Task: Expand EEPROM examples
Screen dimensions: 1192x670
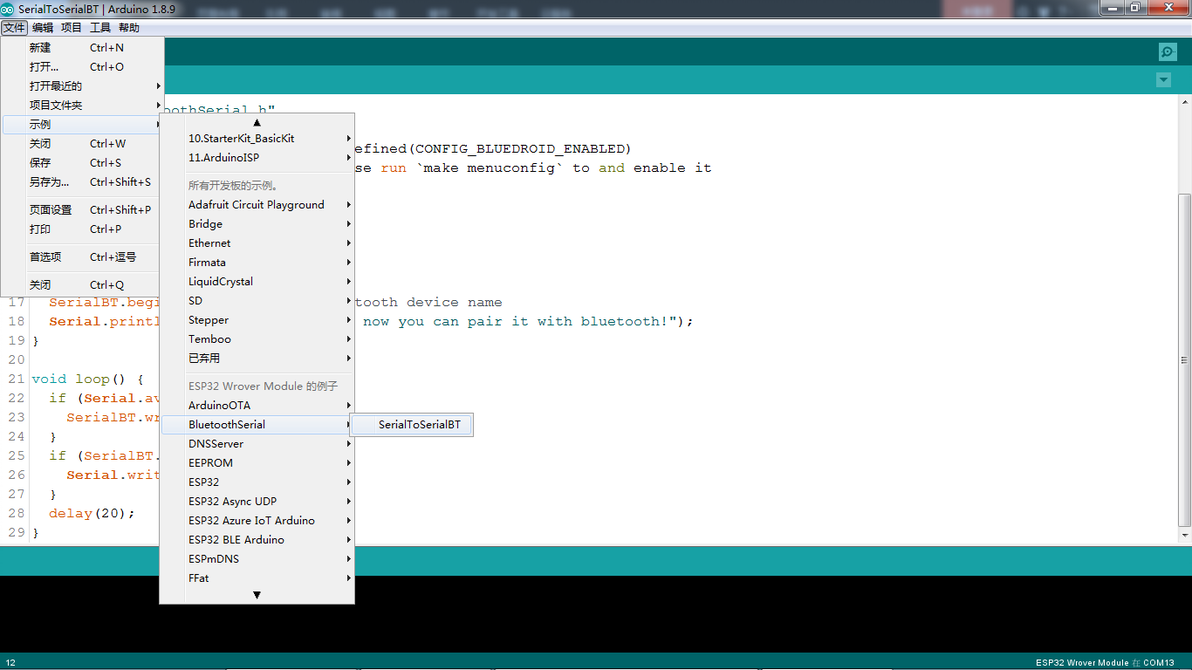Action: click(x=257, y=463)
